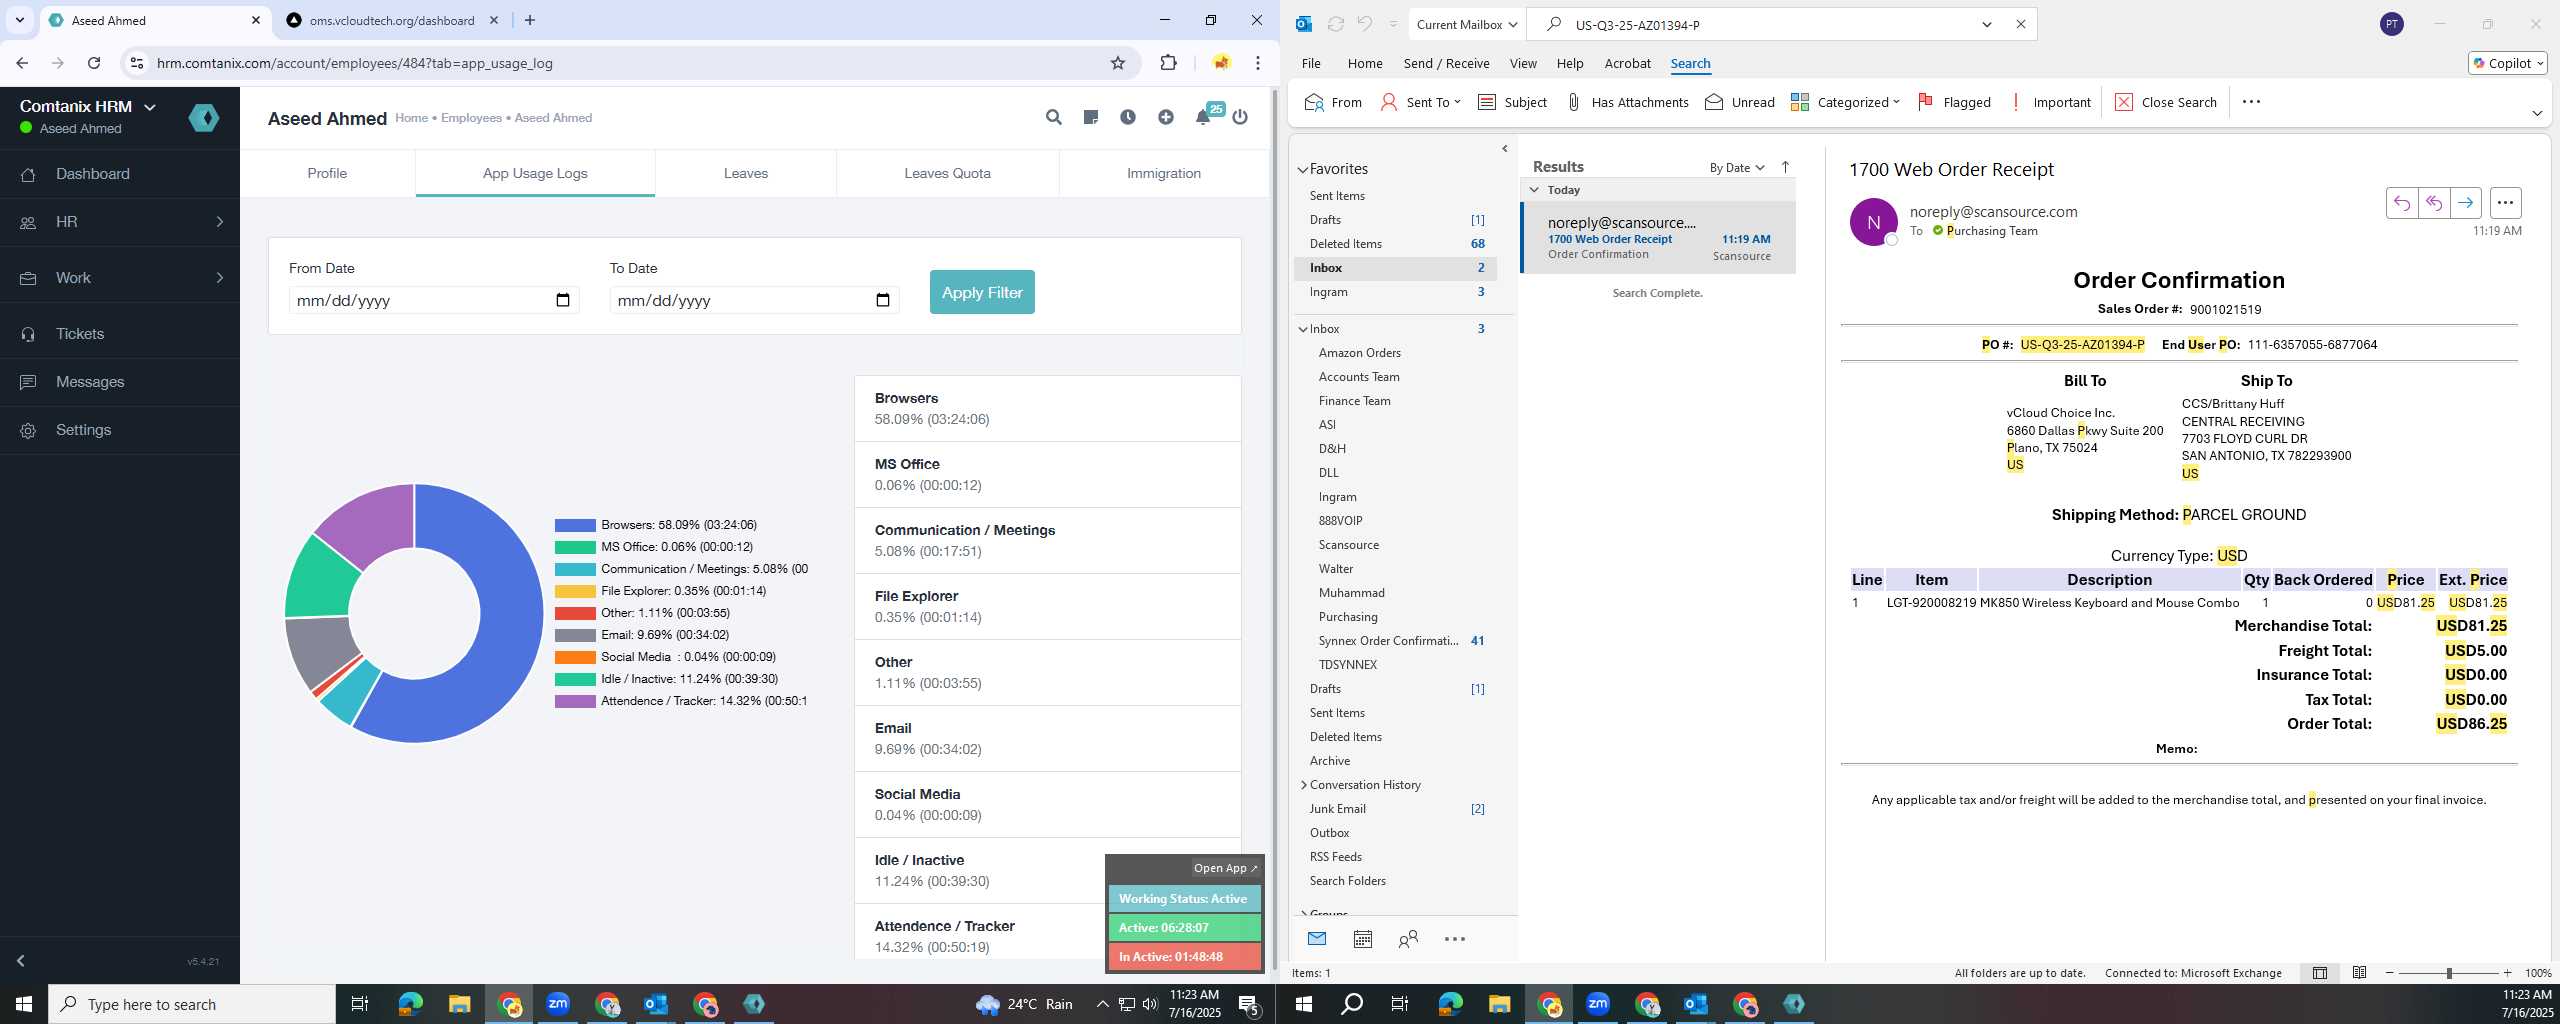Open Chrome extensions puzzle icon

click(1168, 63)
